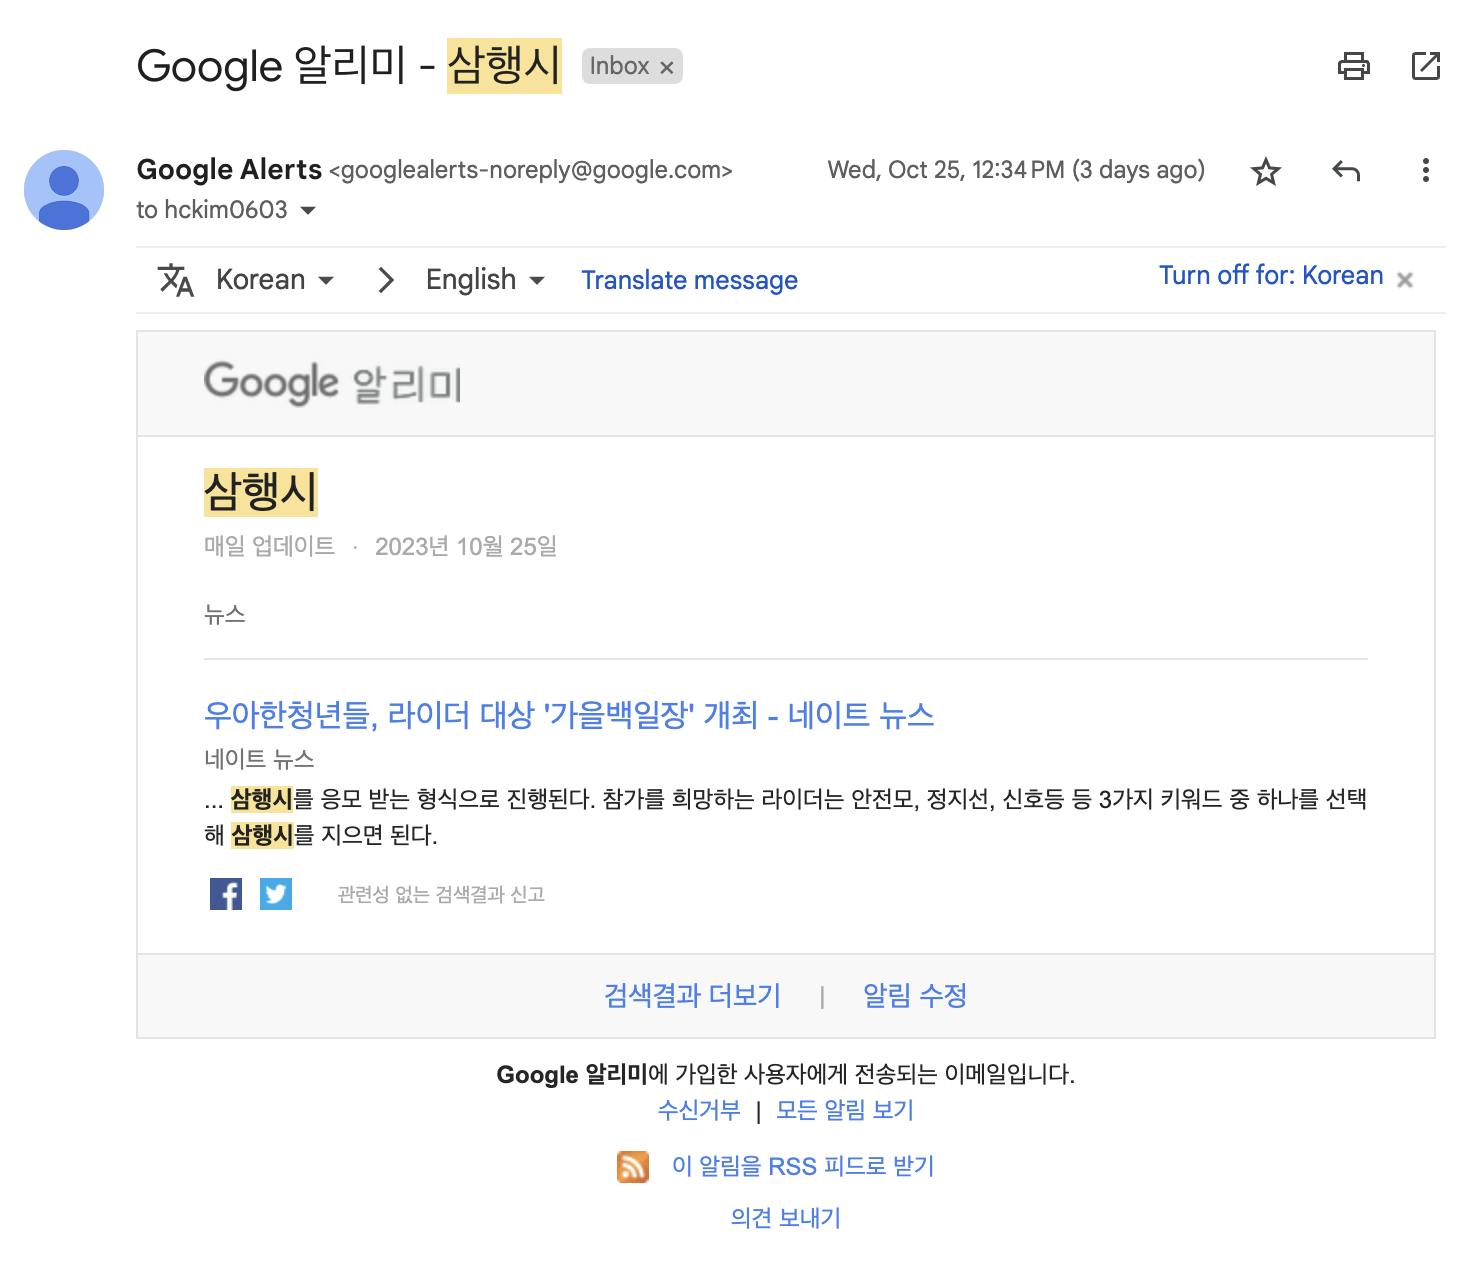Image resolution: width=1482 pixels, height=1276 pixels.
Task: Click 수신거부 unsubscribe link
Action: pyautogui.click(x=699, y=1110)
